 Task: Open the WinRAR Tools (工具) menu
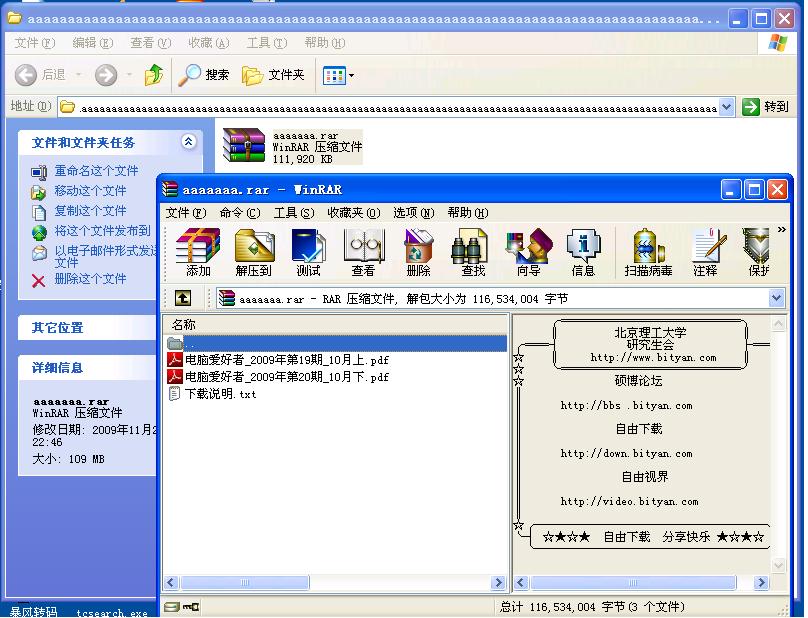[x=294, y=212]
